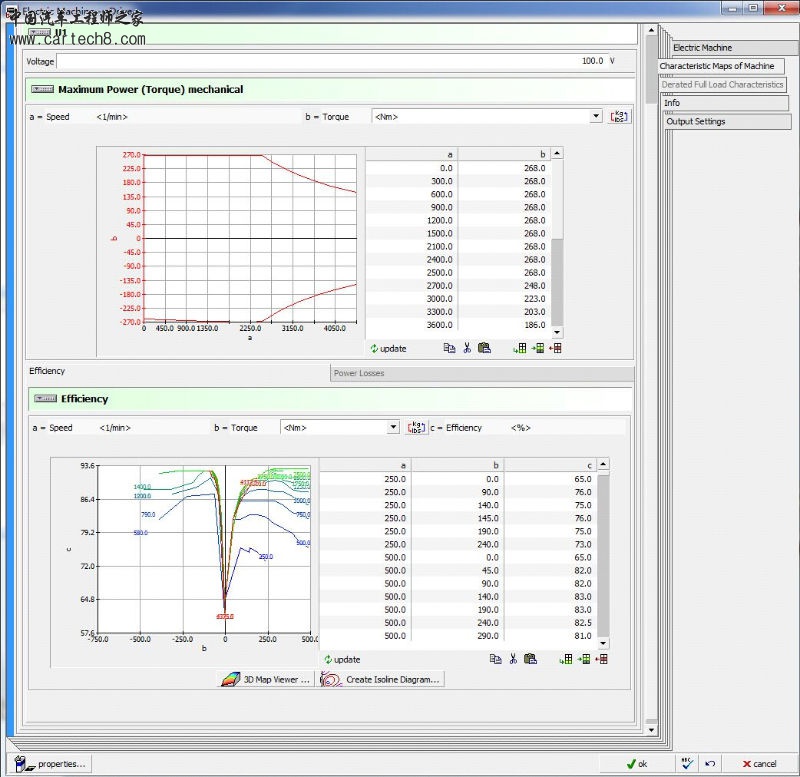Open the Output Settings tab
The image size is (800, 777).
728,121
